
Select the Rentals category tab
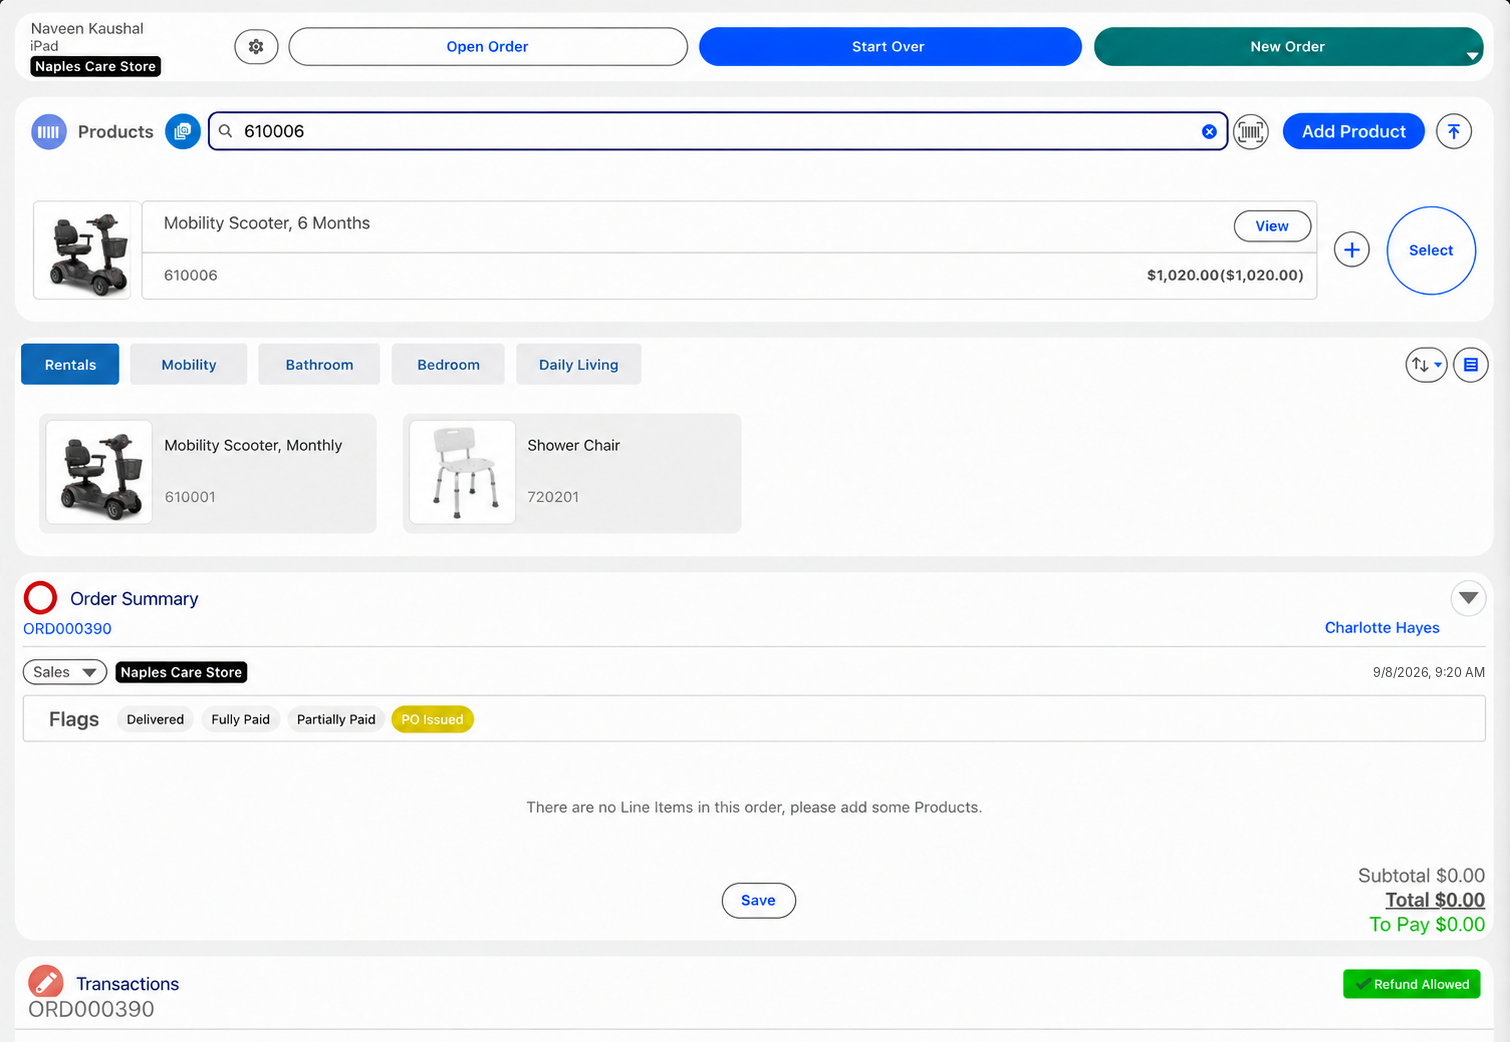70,365
